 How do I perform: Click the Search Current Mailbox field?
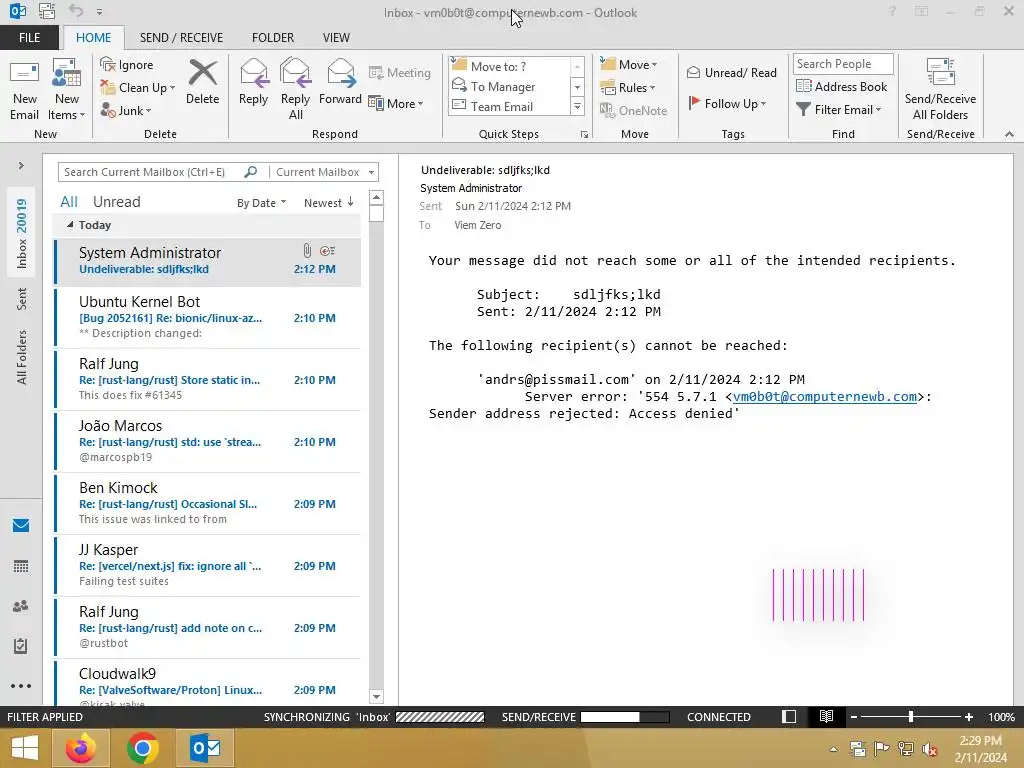coord(152,172)
